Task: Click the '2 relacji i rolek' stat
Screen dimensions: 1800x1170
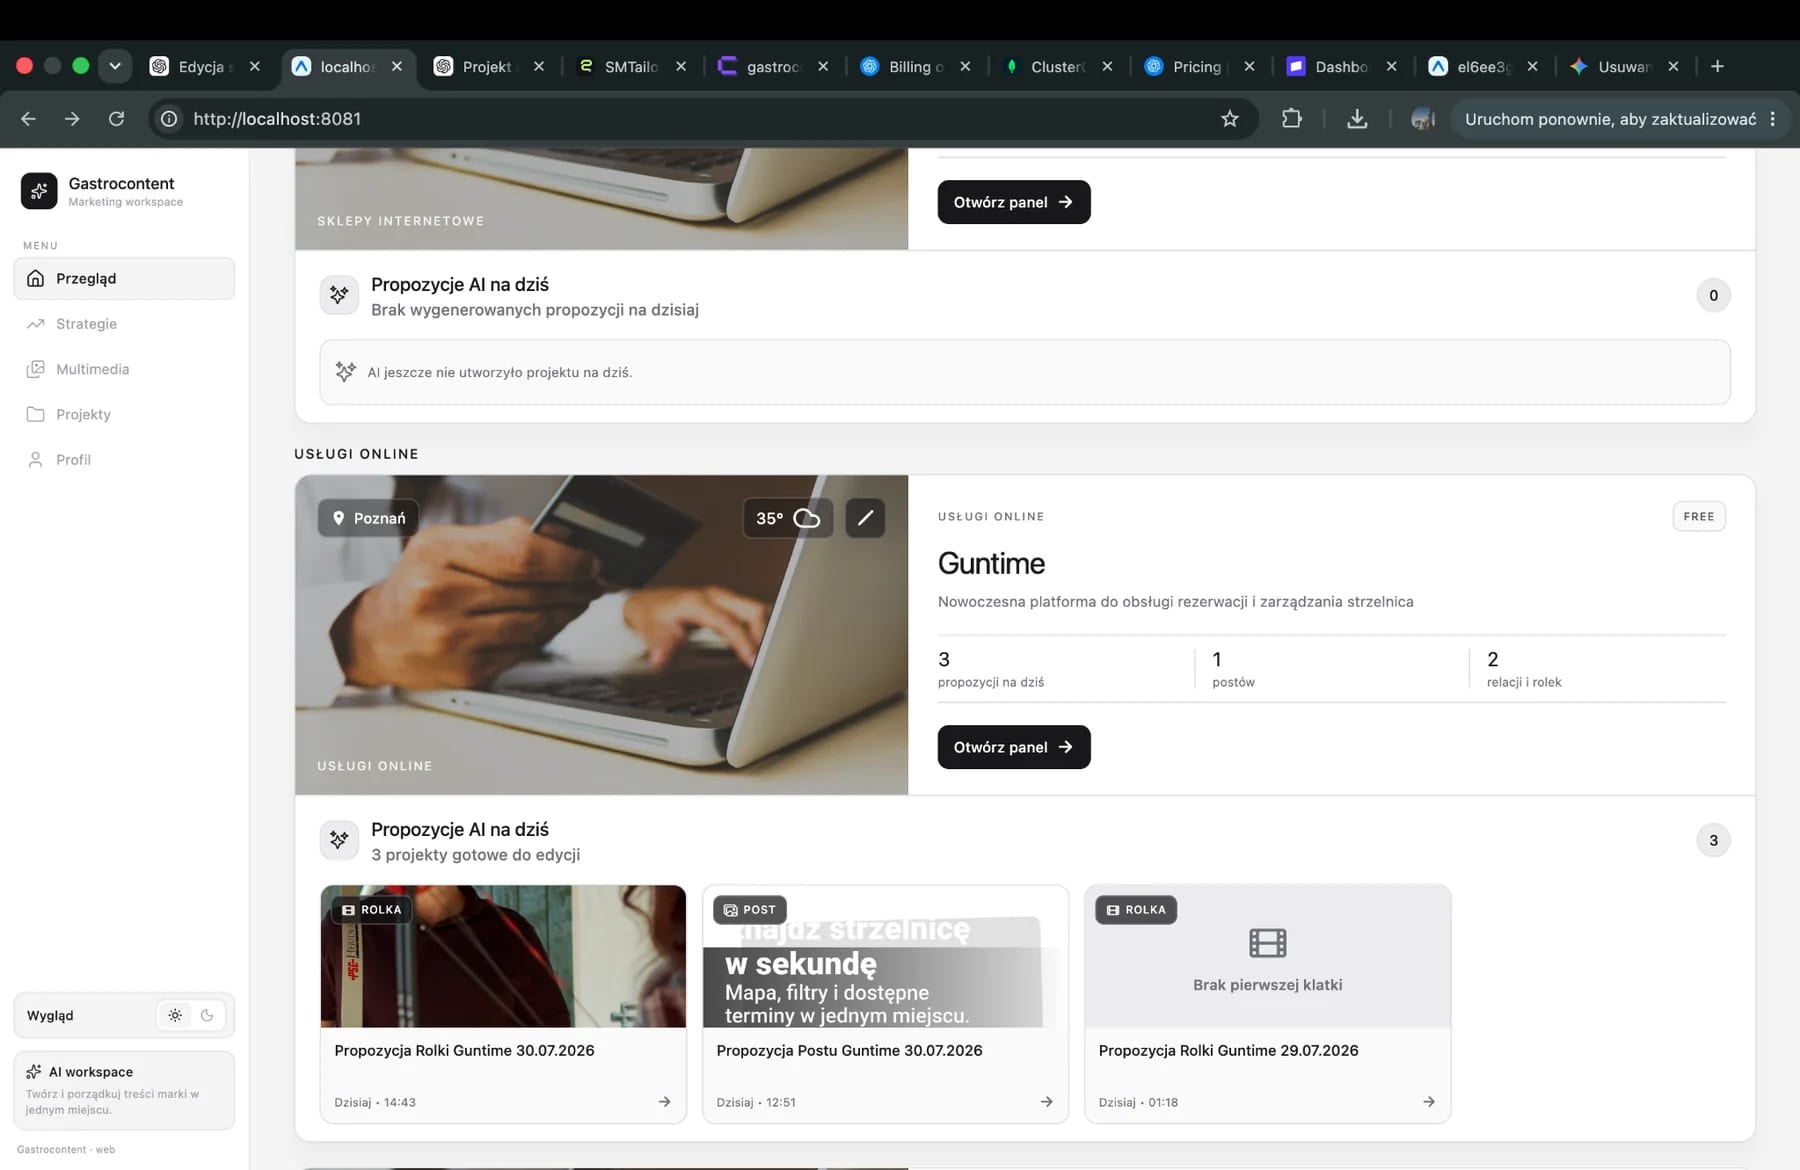Action: point(1524,669)
